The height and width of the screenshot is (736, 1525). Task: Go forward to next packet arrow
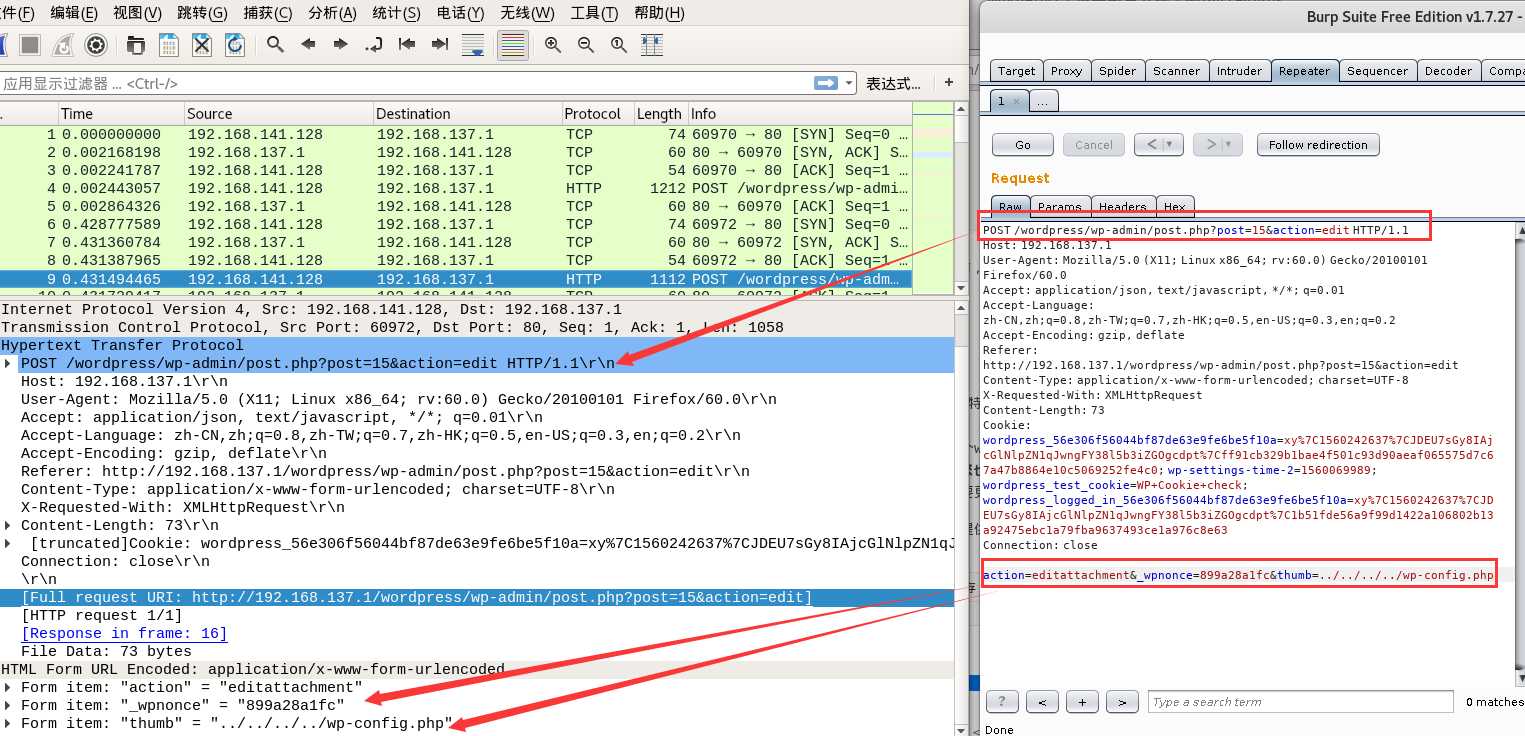(x=341, y=45)
